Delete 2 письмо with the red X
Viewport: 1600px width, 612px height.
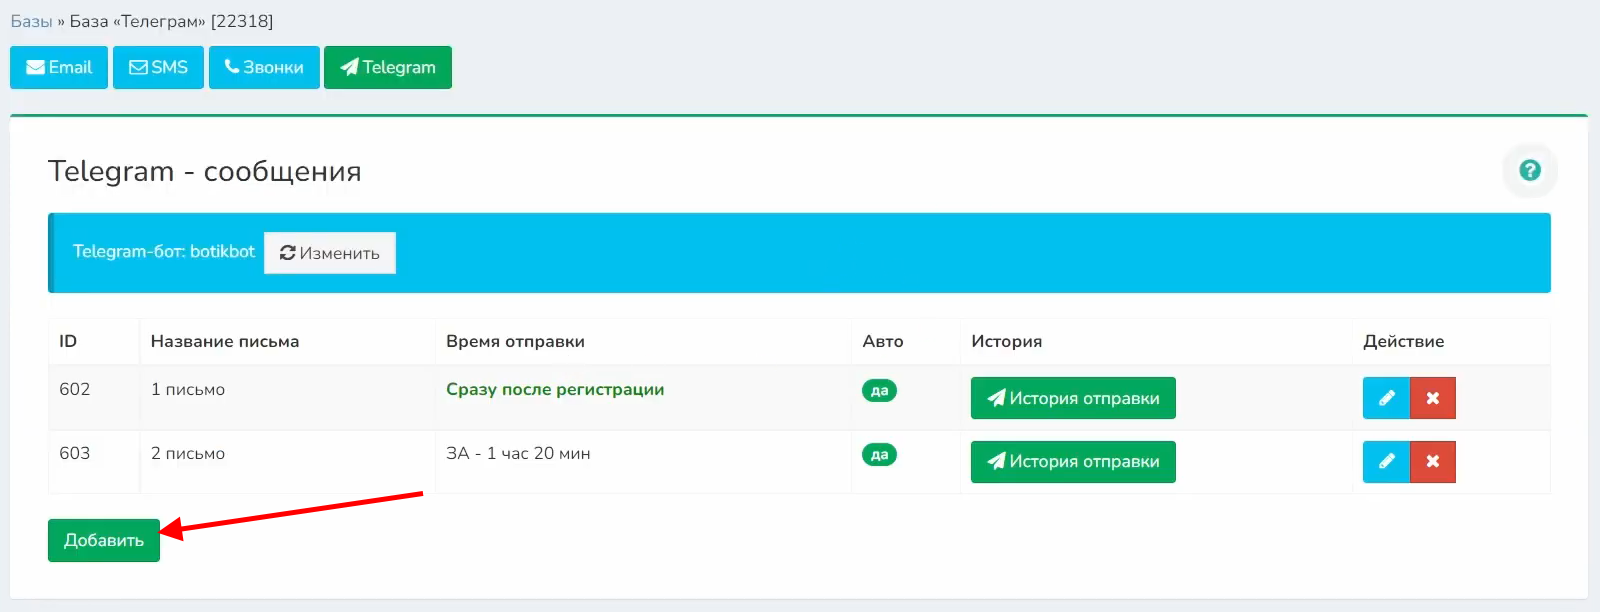pos(1433,462)
